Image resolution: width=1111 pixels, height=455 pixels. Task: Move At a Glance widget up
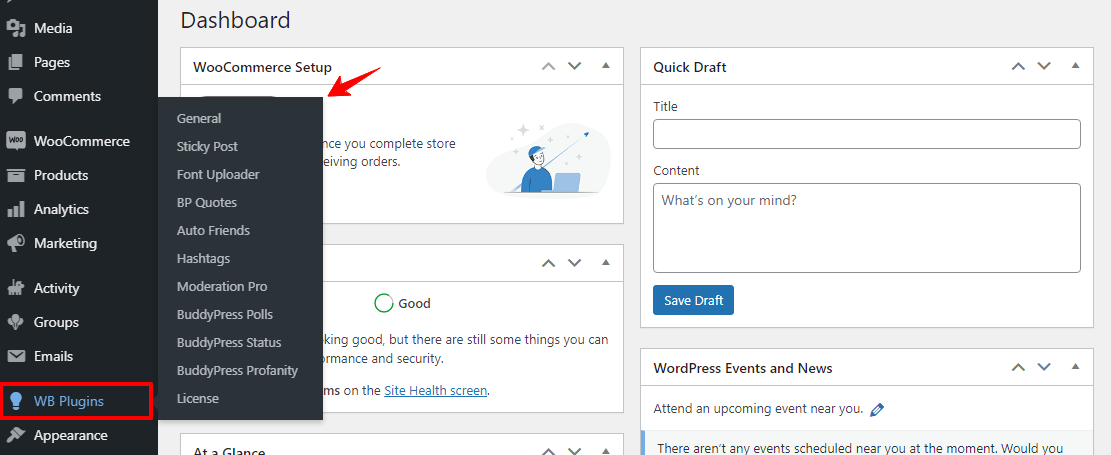coord(548,451)
